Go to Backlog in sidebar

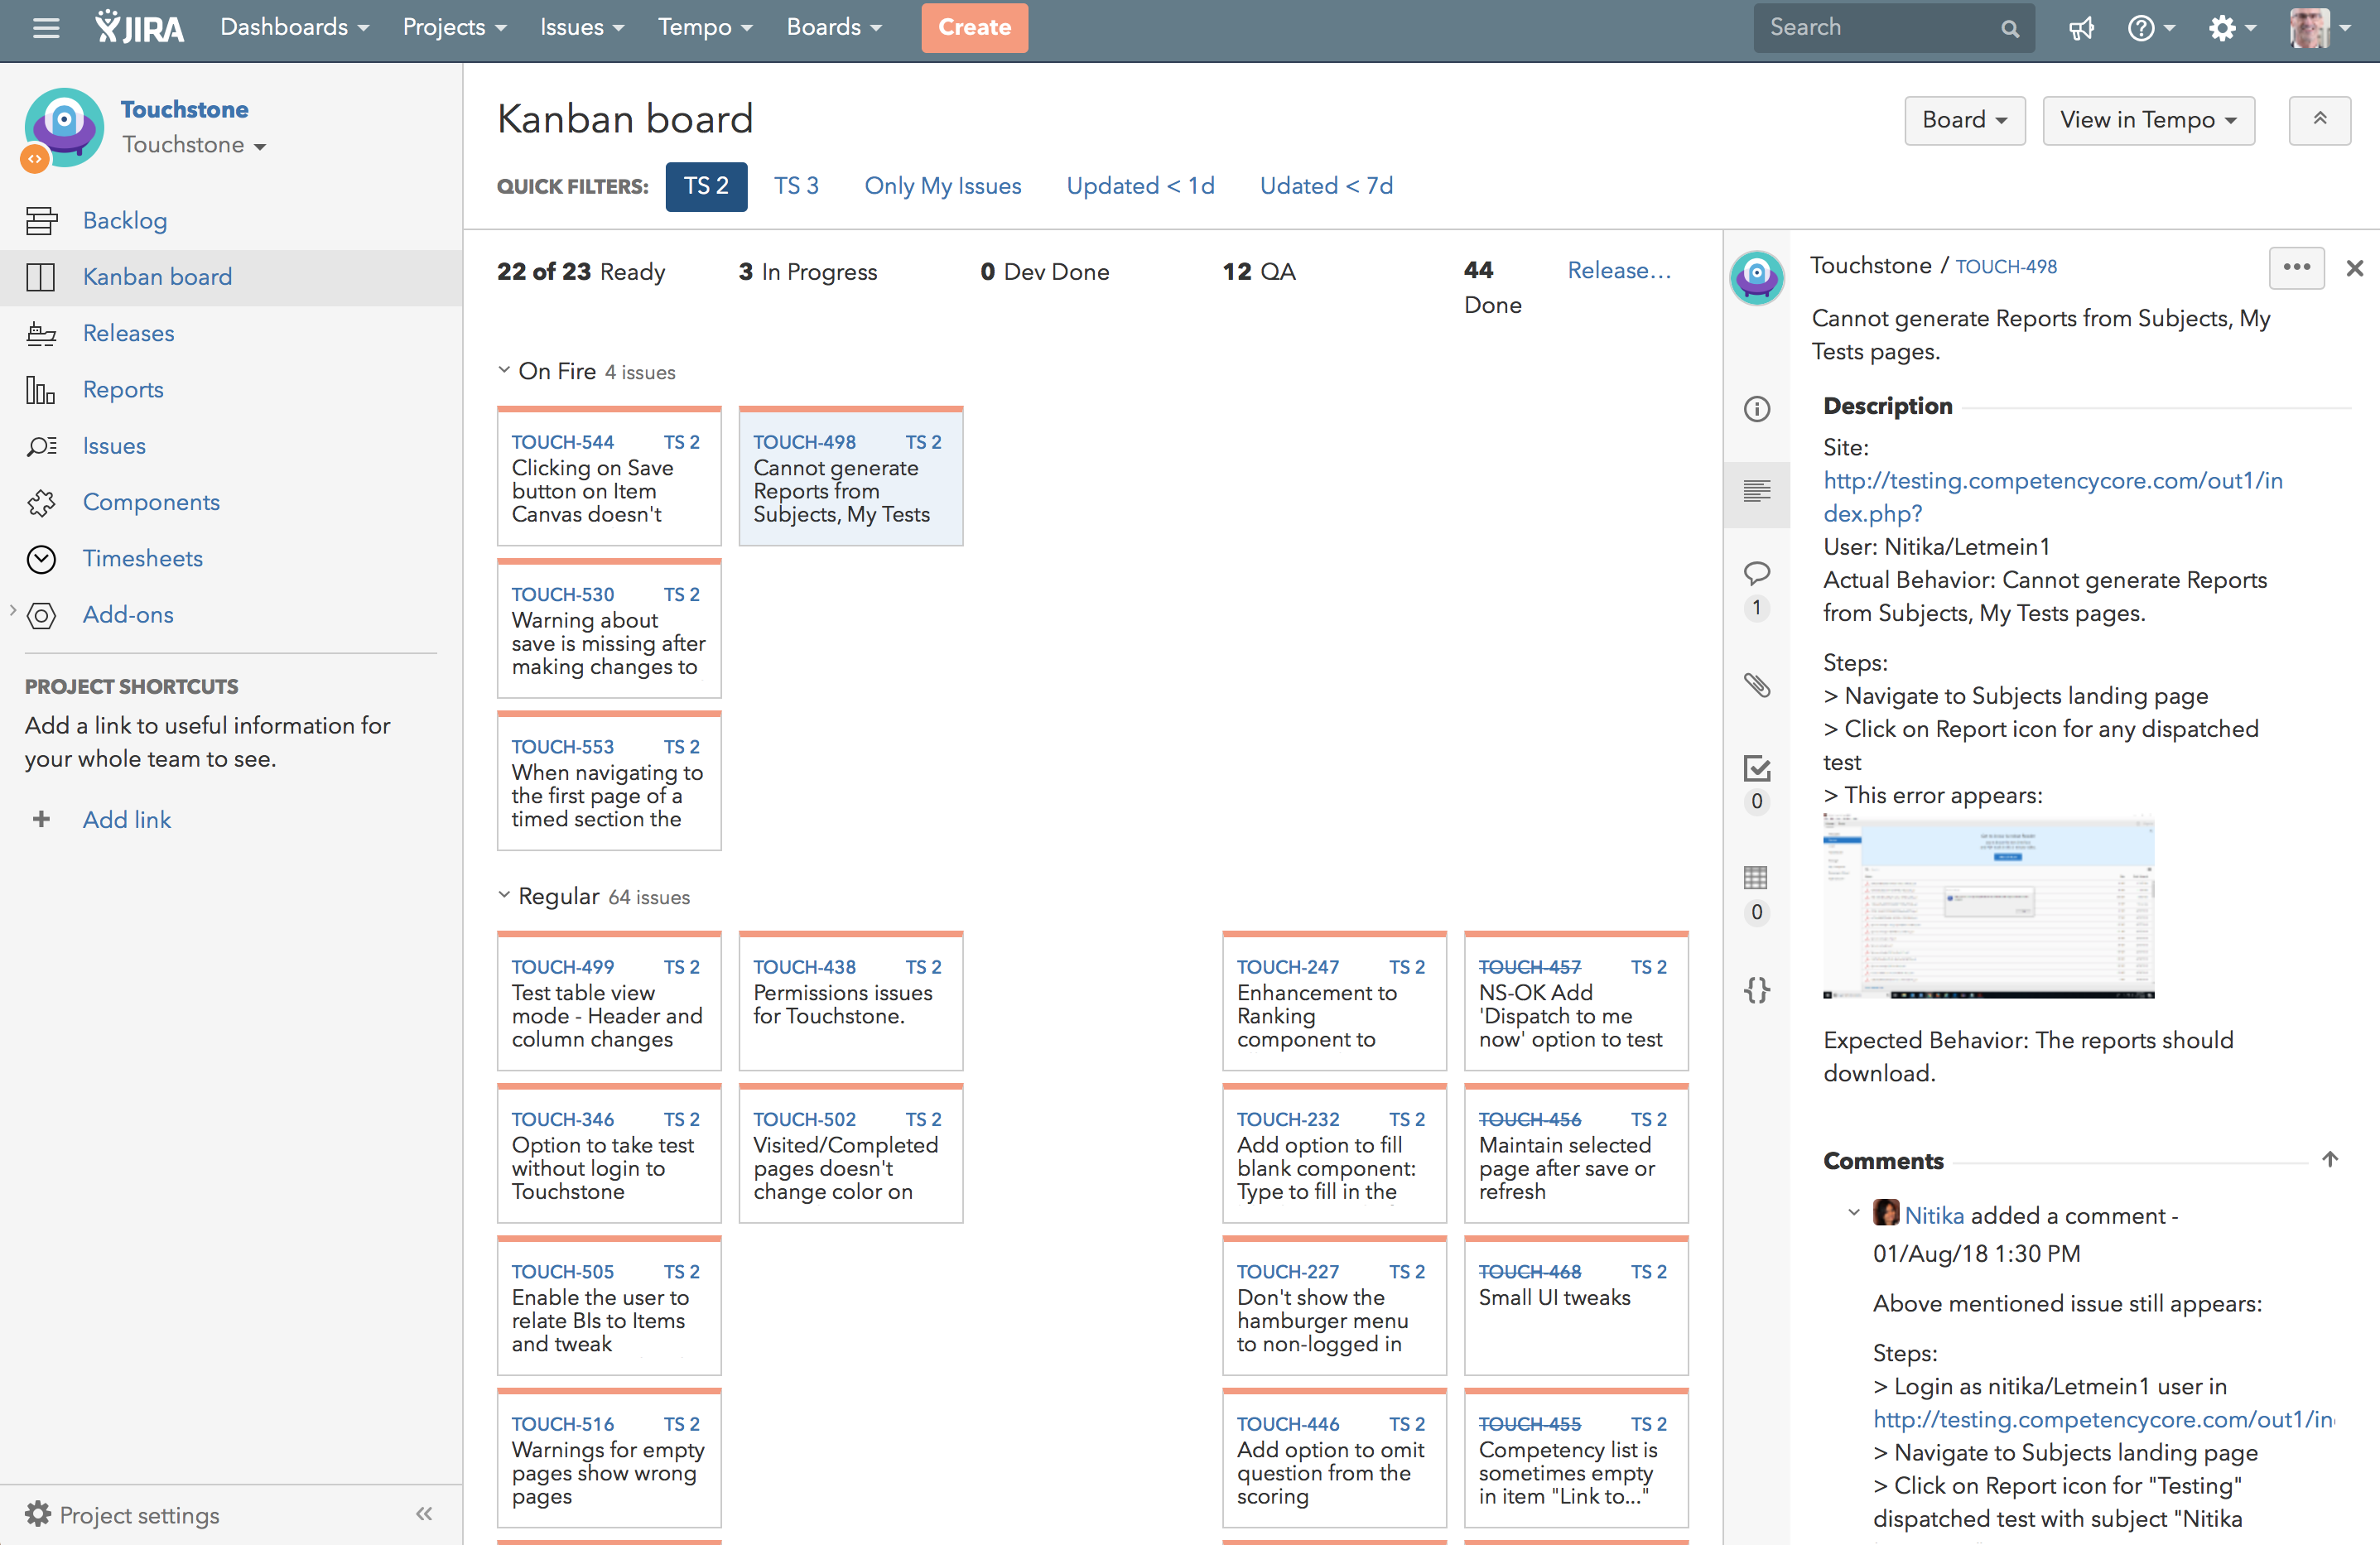(125, 220)
